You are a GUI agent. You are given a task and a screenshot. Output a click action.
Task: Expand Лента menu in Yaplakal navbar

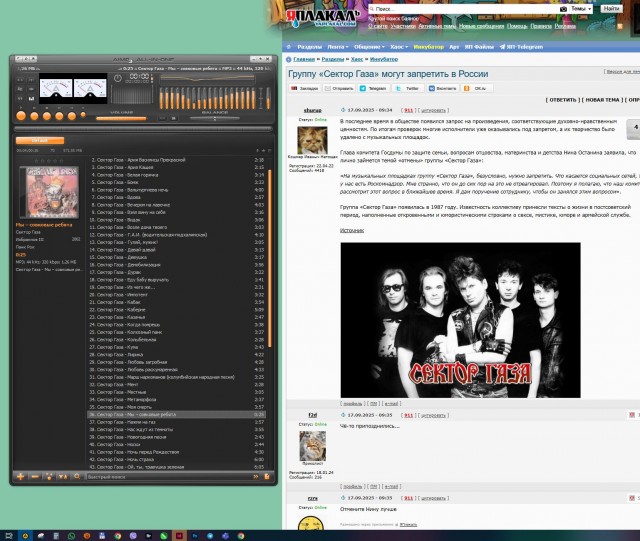coord(338,47)
